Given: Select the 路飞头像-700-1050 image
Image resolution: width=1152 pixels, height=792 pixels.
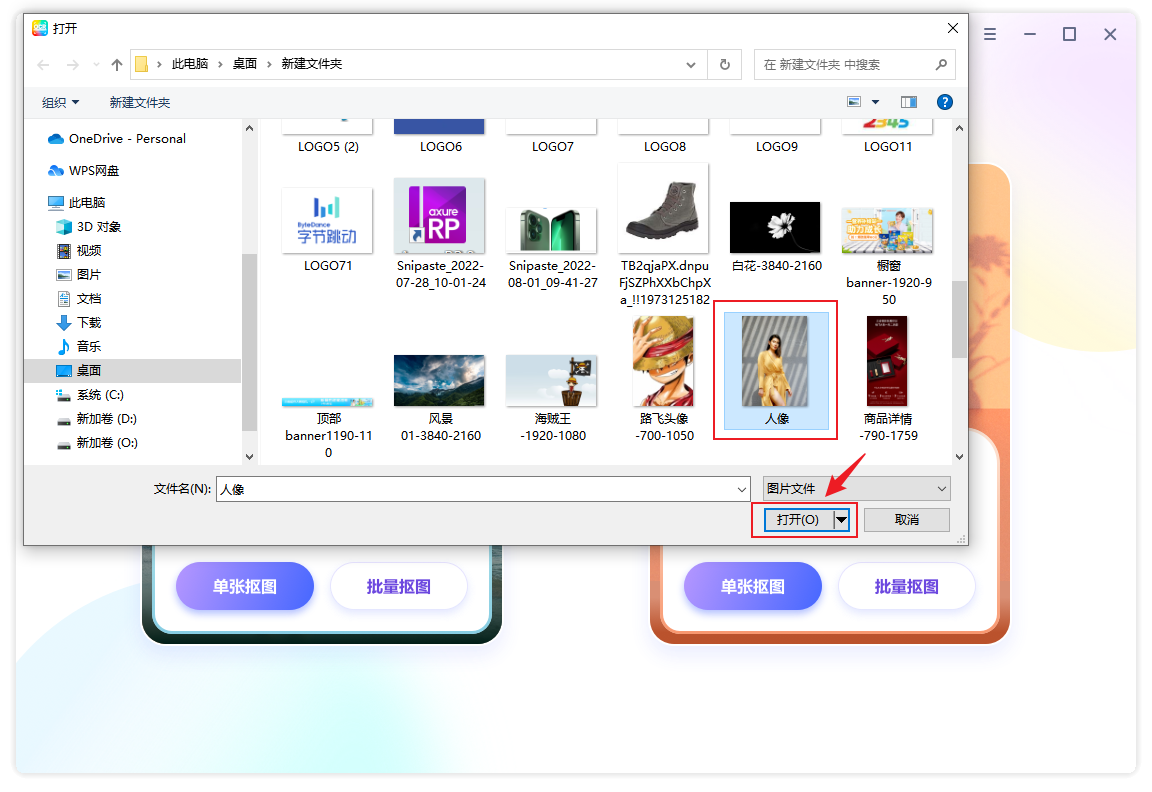Looking at the screenshot, I should click(x=665, y=379).
